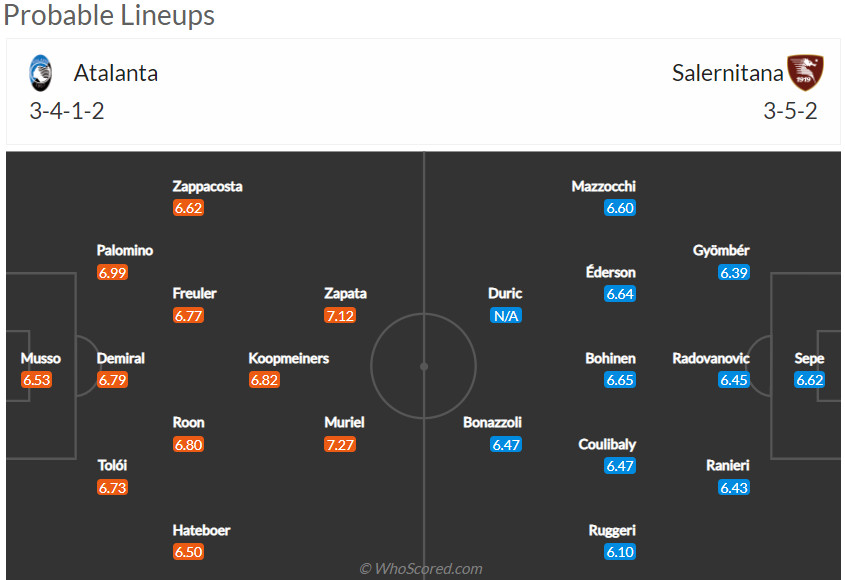Click player Koopmeiners on the pitch
This screenshot has width=845, height=580.
[289, 358]
